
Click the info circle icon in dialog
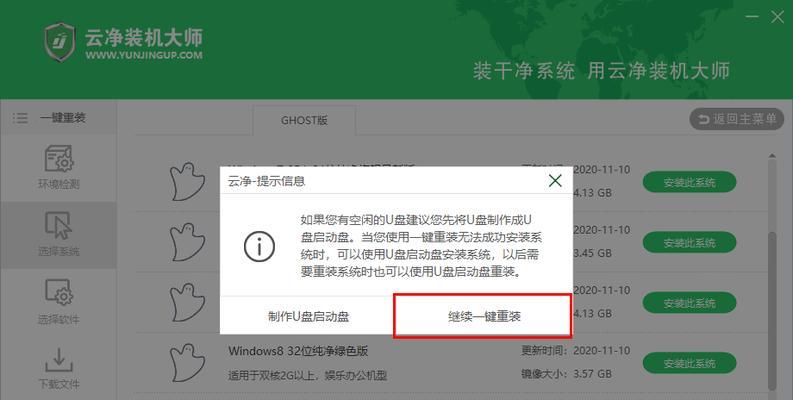click(259, 247)
